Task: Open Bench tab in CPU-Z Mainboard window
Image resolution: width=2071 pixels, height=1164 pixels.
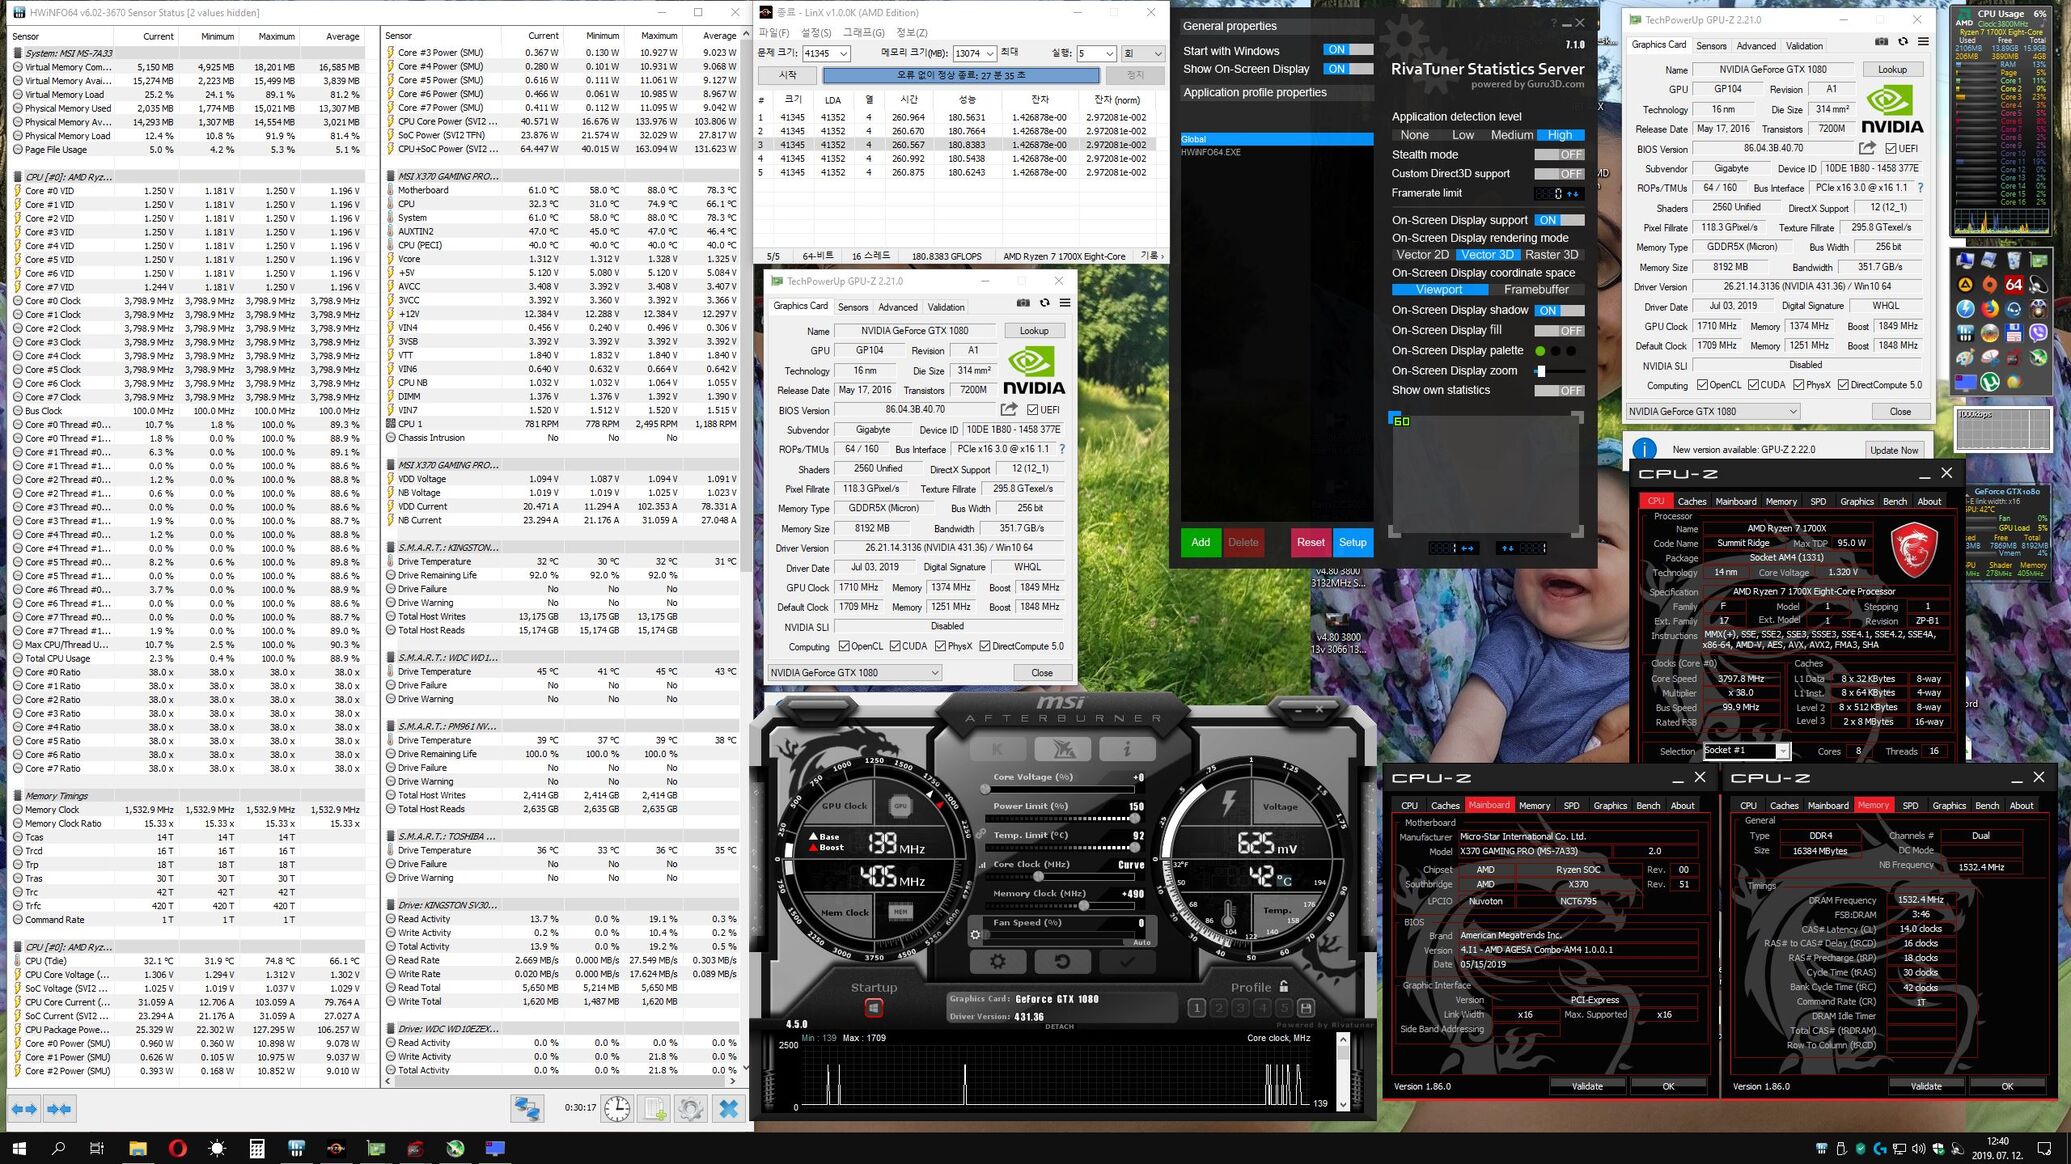Action: [x=1648, y=806]
